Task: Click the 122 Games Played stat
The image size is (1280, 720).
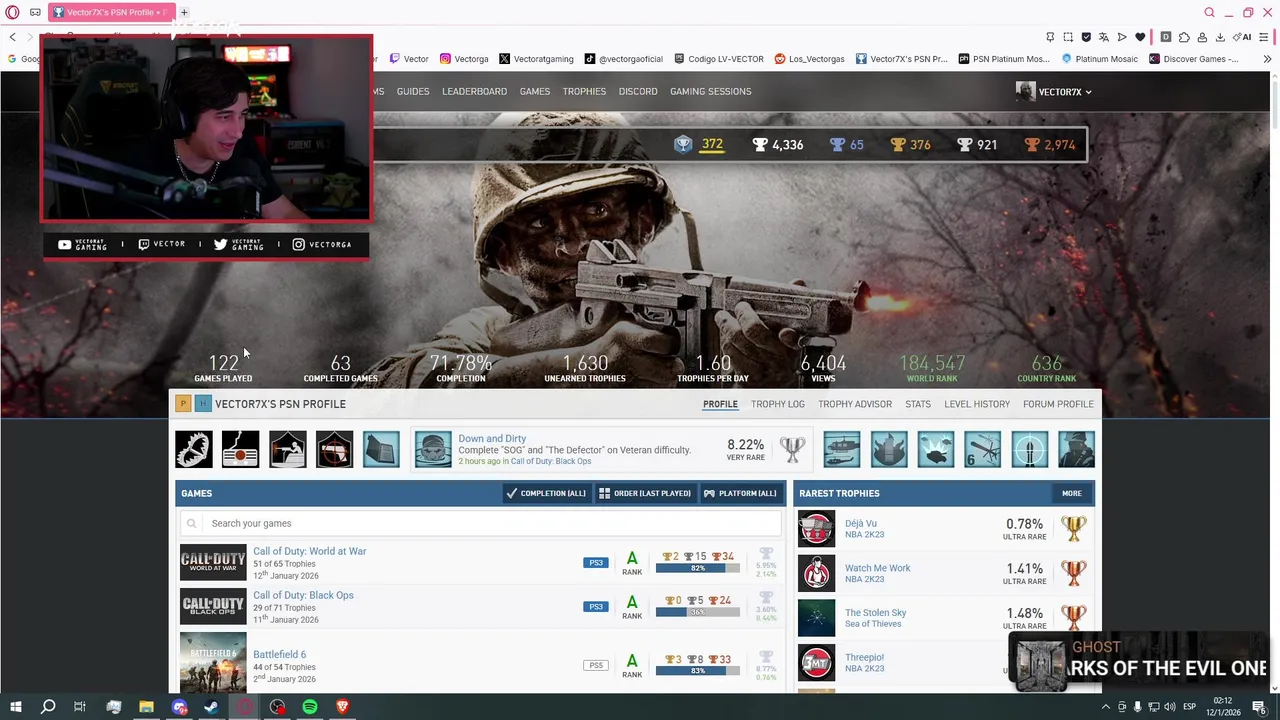Action: point(223,368)
